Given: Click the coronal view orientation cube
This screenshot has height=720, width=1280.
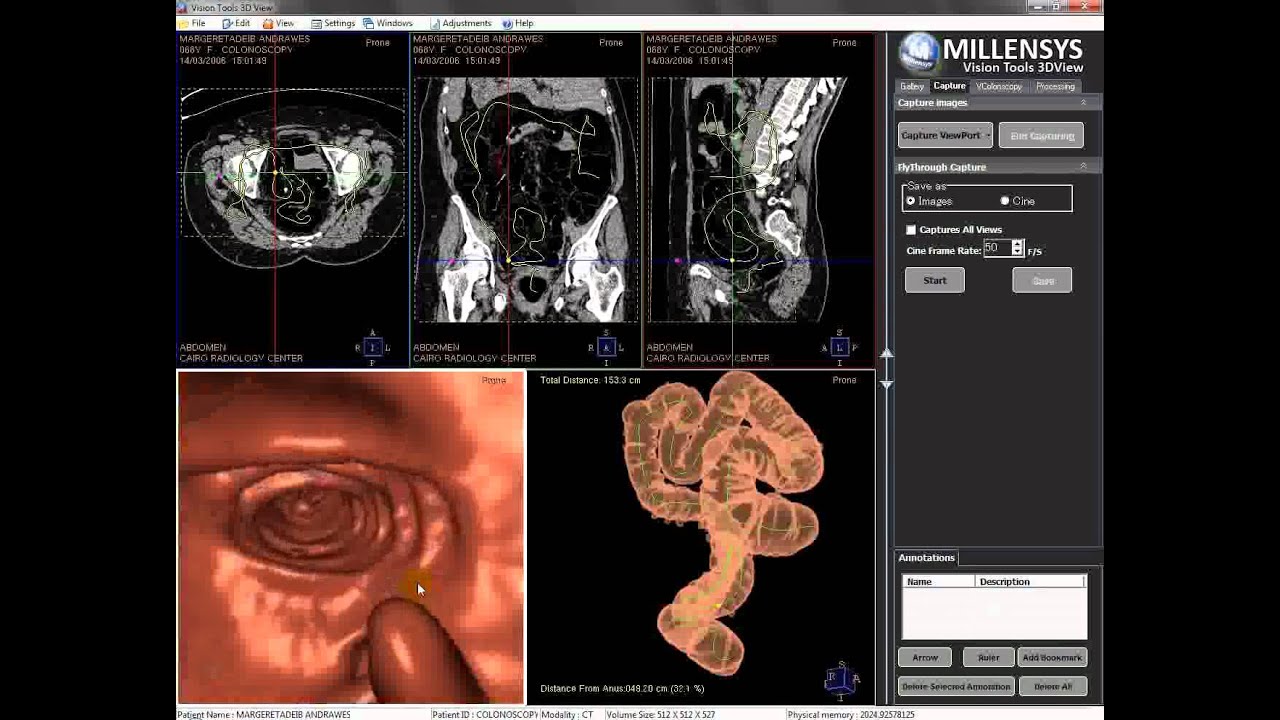Looking at the screenshot, I should click(x=605, y=348).
